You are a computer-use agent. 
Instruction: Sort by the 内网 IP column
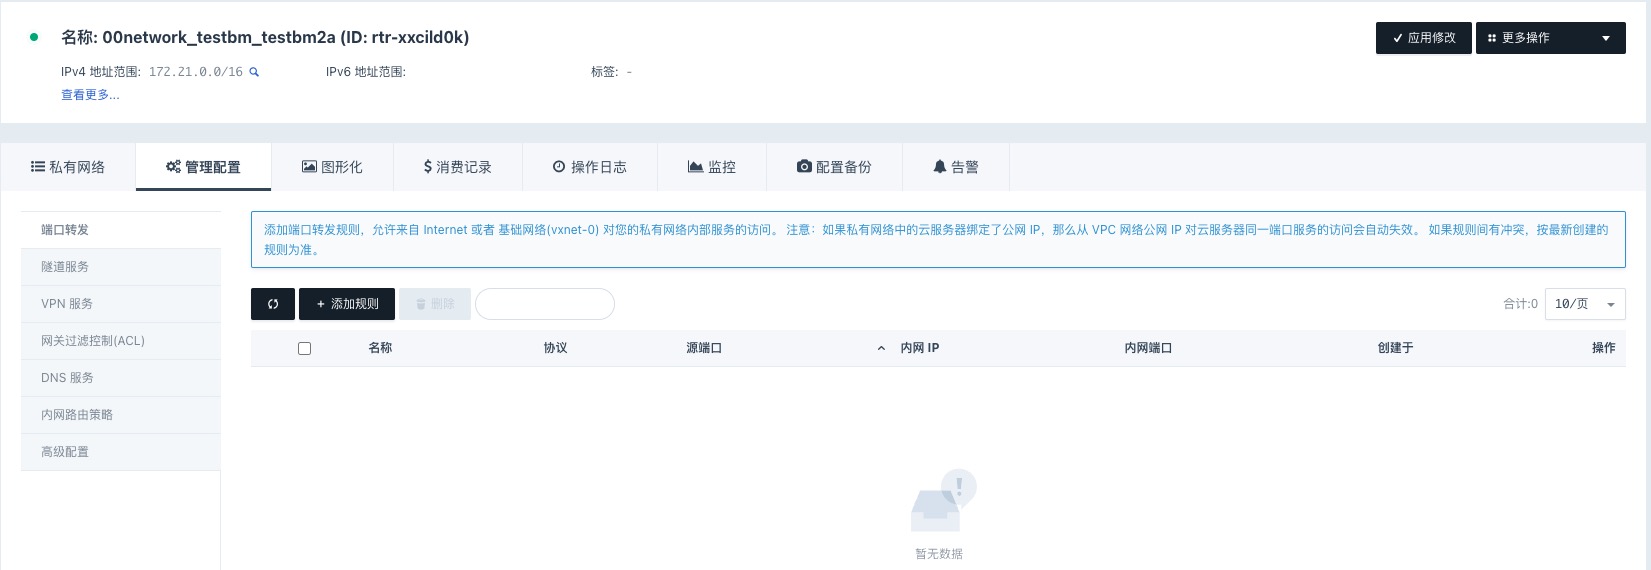pyautogui.click(x=918, y=348)
